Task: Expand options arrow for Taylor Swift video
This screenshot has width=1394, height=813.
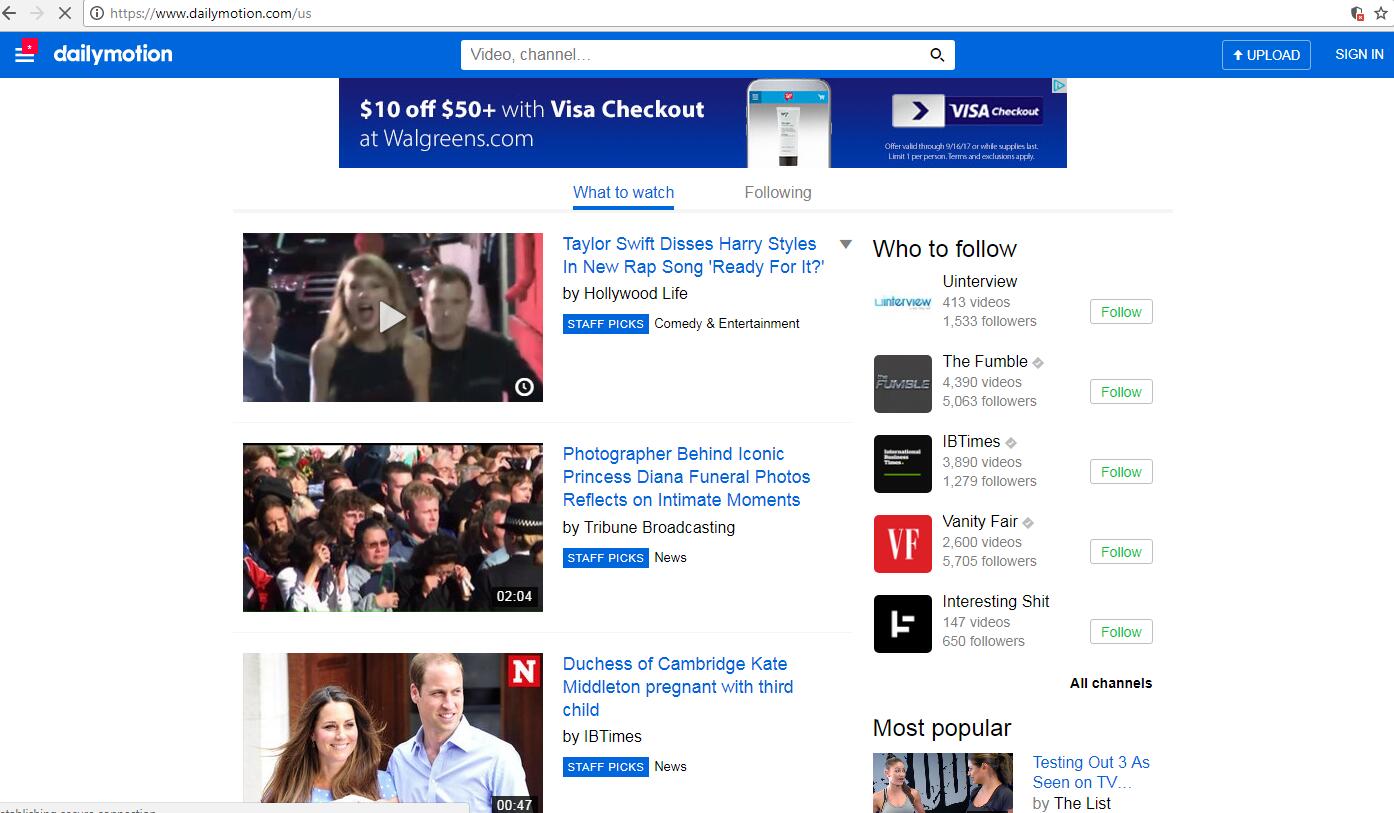Action: (x=846, y=244)
